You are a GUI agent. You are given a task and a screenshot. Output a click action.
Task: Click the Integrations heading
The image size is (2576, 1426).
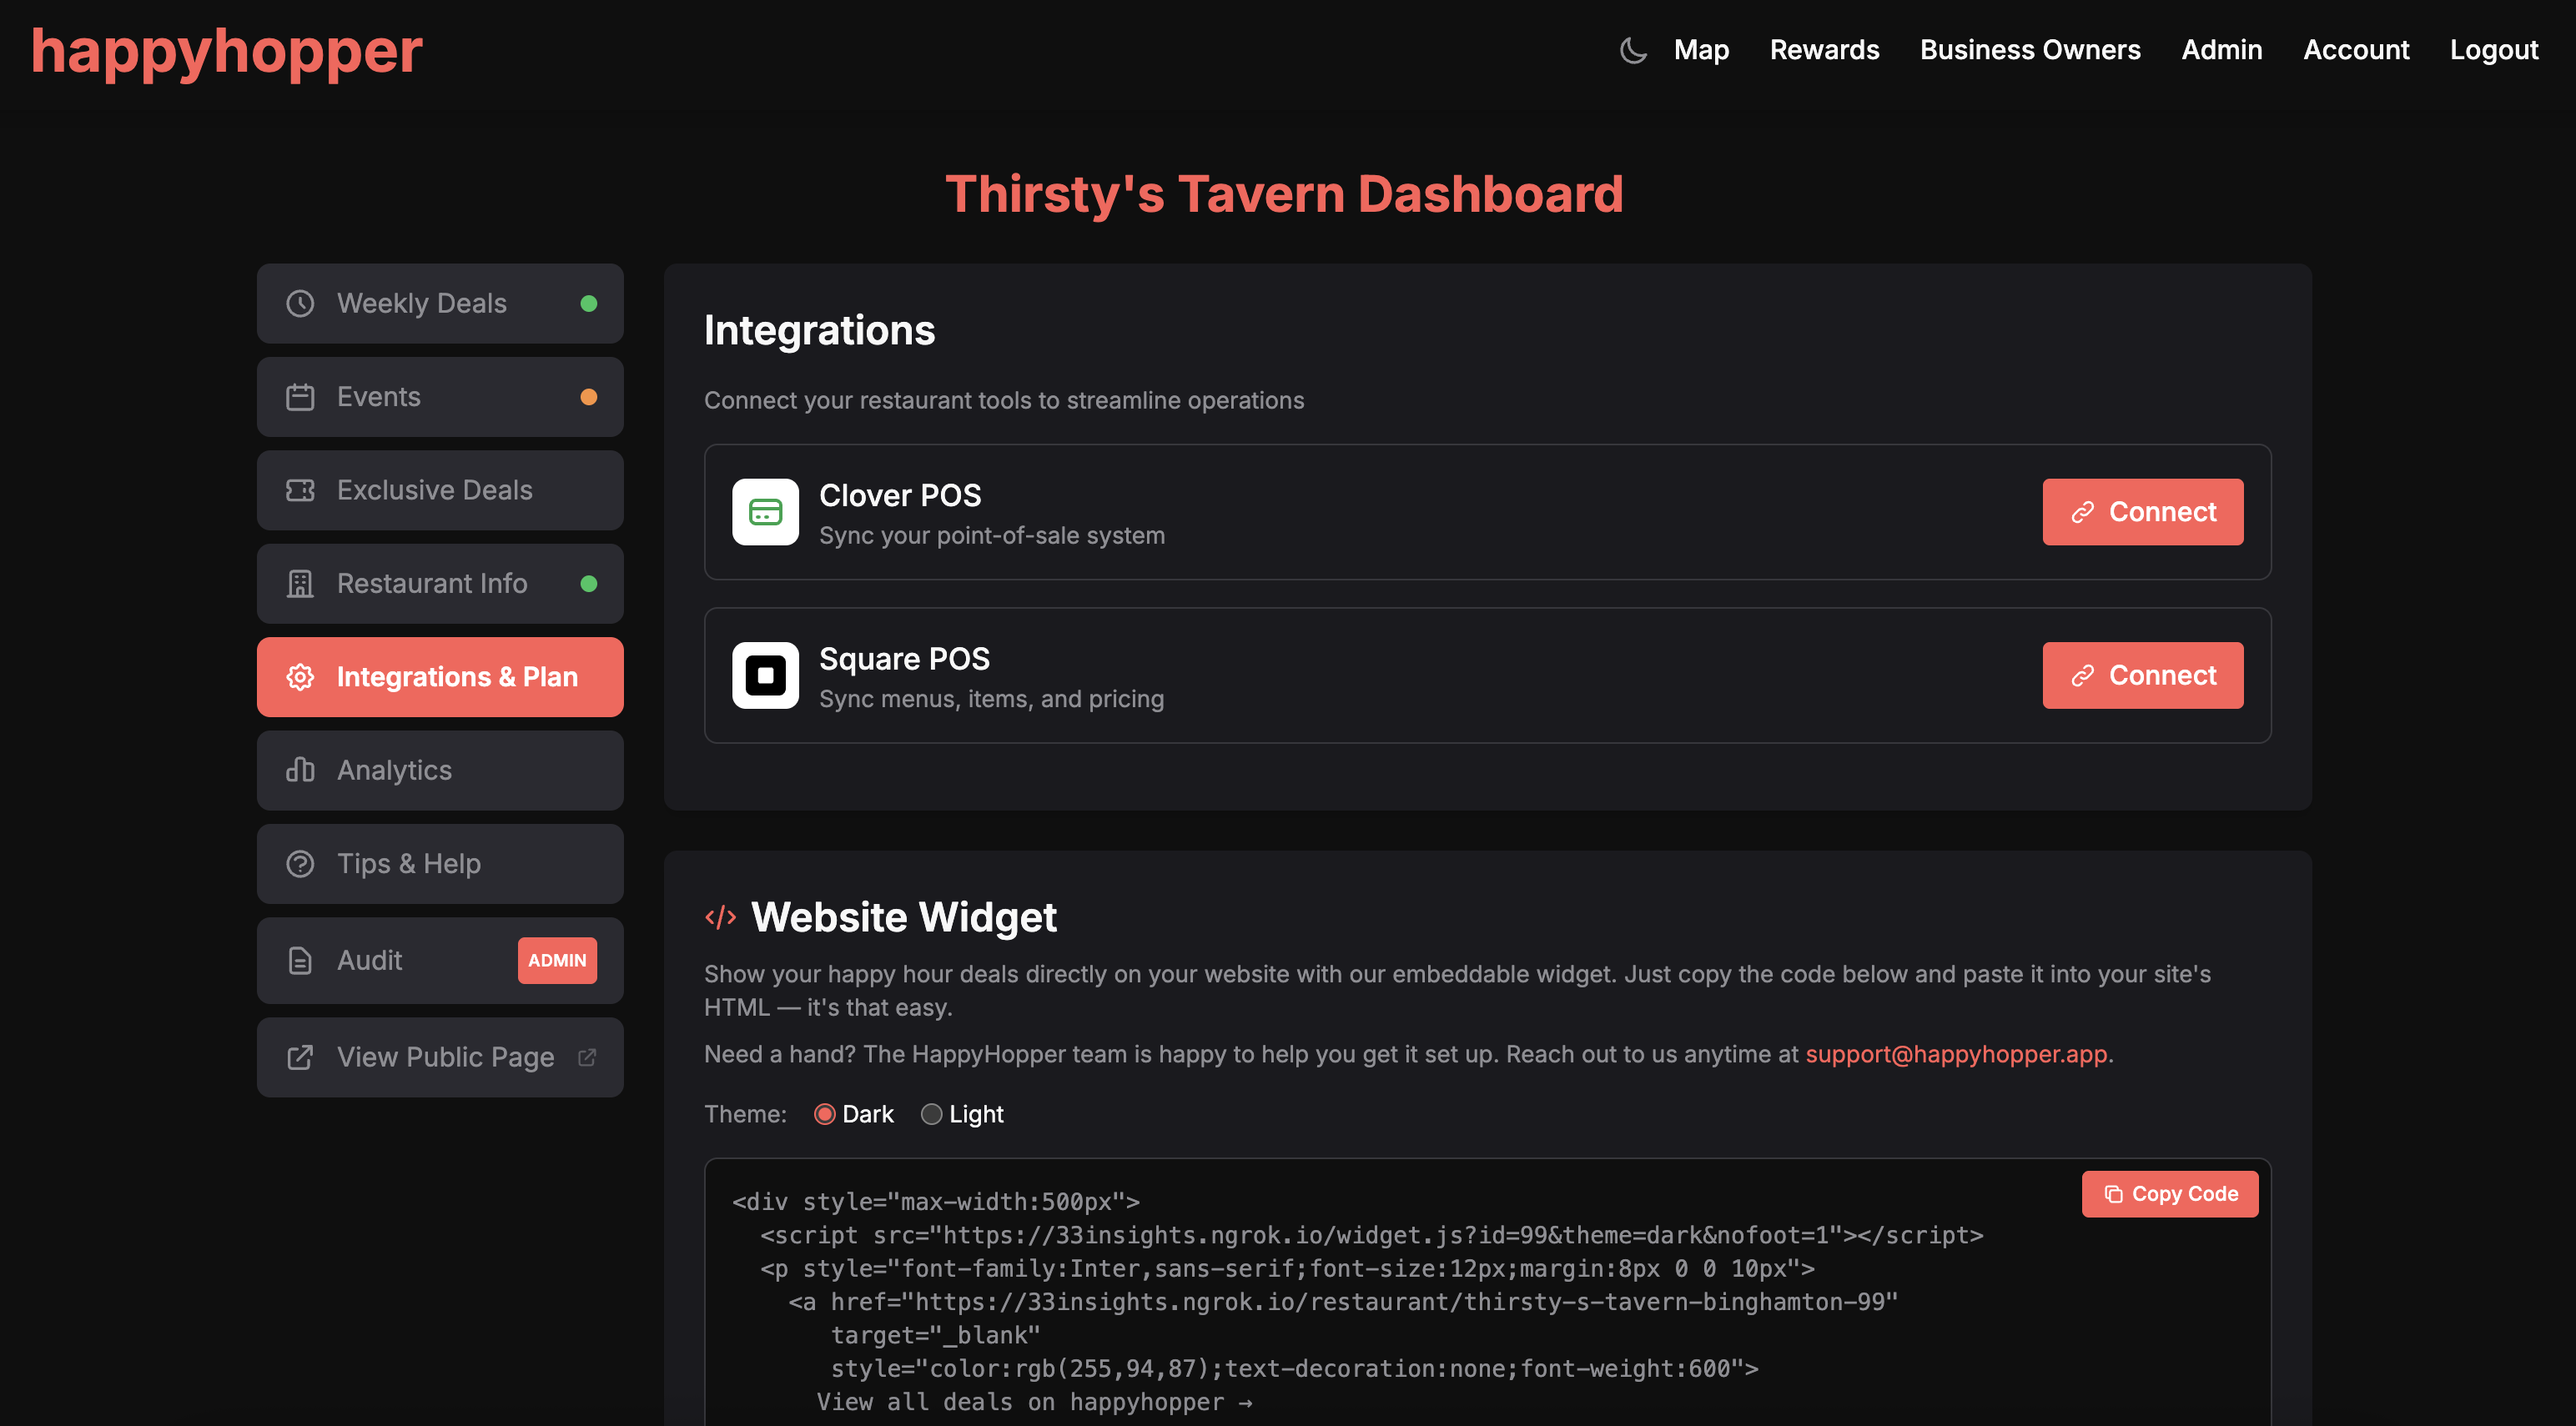tap(819, 331)
